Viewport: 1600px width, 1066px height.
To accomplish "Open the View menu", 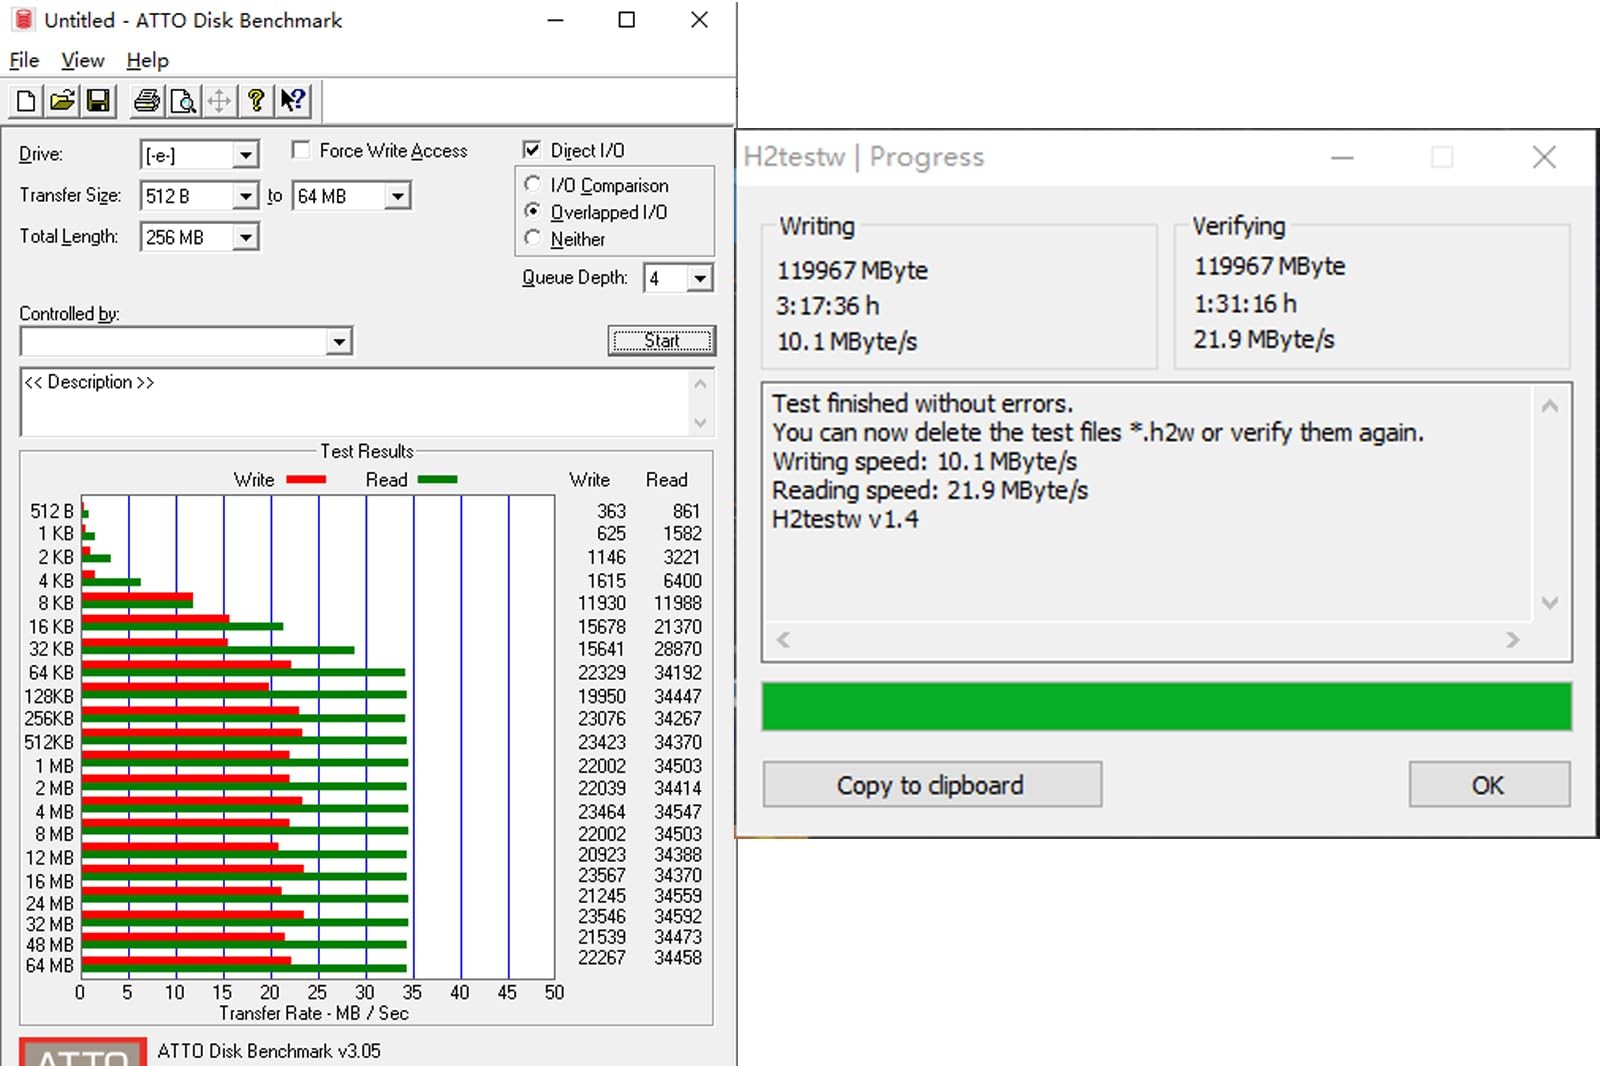I will (x=83, y=61).
